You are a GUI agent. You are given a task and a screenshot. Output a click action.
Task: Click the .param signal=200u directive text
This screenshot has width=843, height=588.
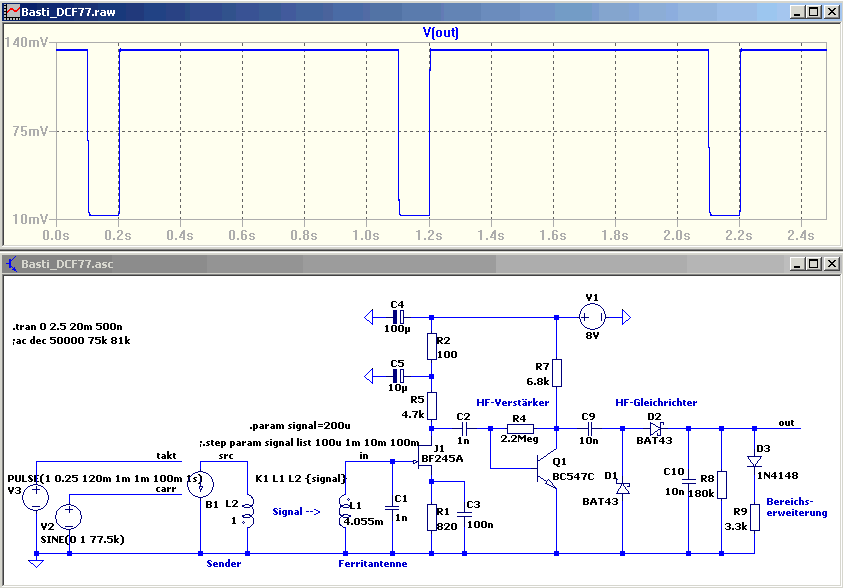300,426
